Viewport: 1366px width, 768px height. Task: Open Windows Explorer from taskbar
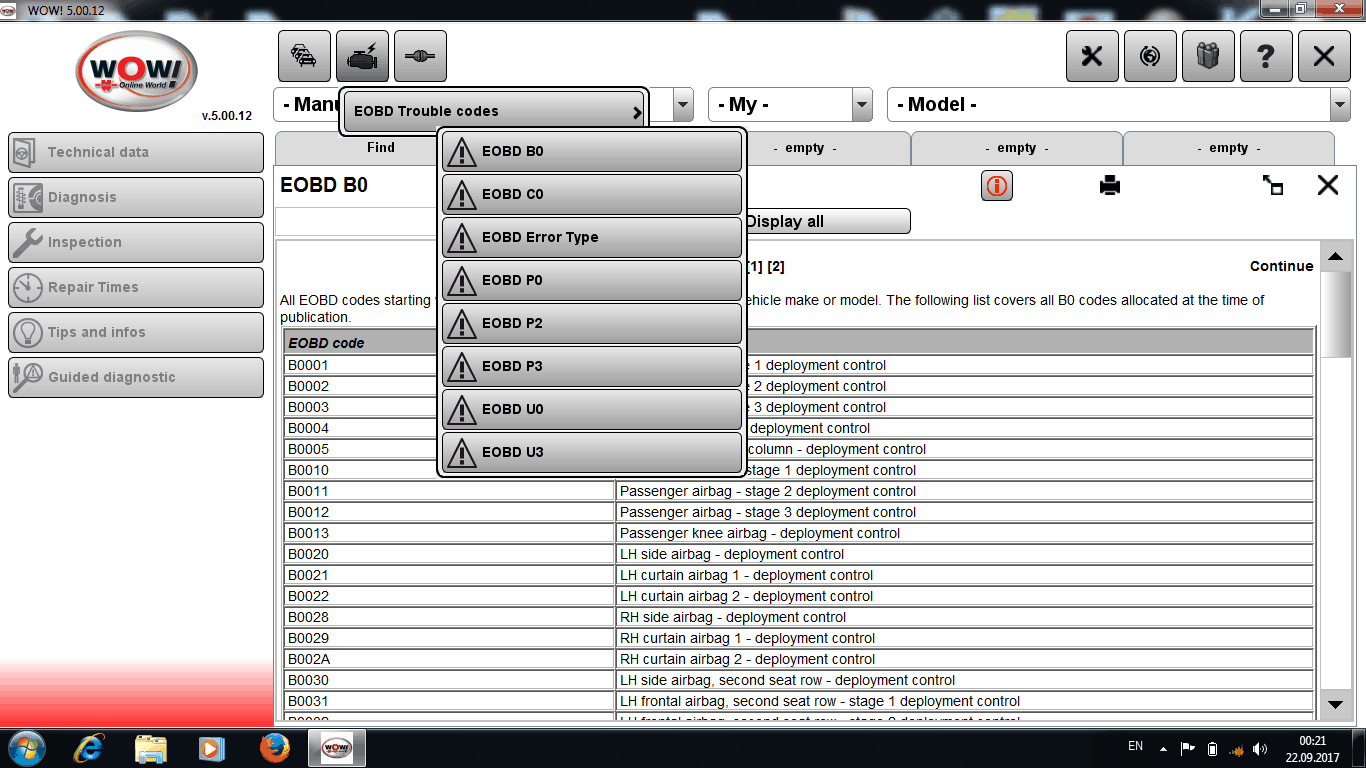click(151, 748)
